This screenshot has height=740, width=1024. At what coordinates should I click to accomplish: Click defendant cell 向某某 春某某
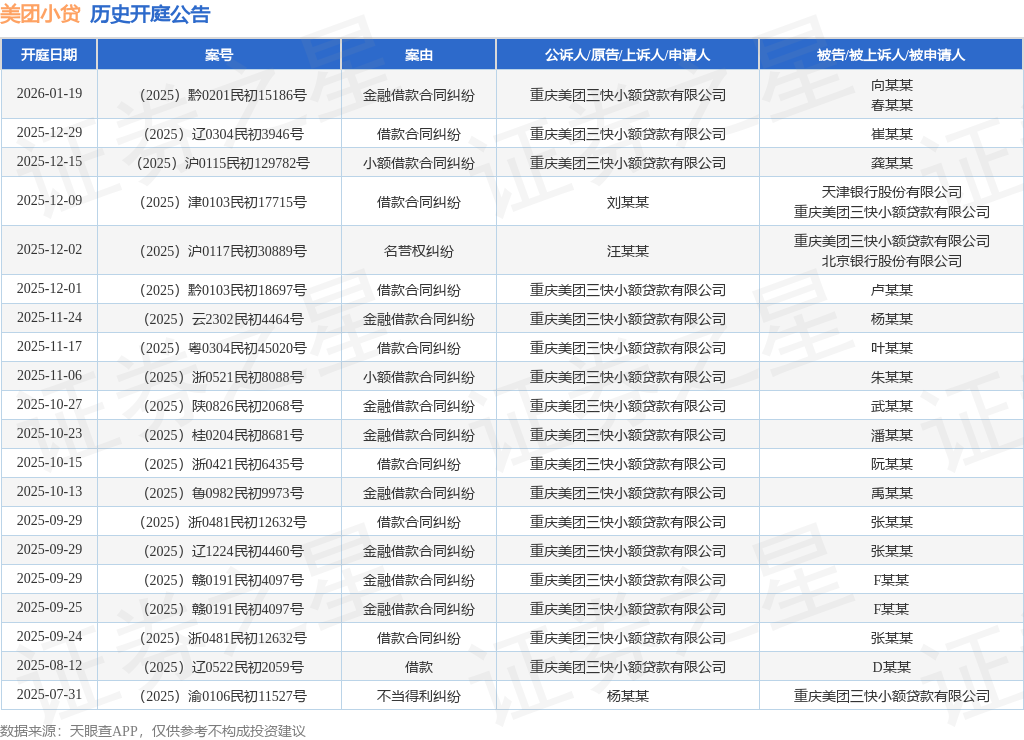[x=891, y=95]
